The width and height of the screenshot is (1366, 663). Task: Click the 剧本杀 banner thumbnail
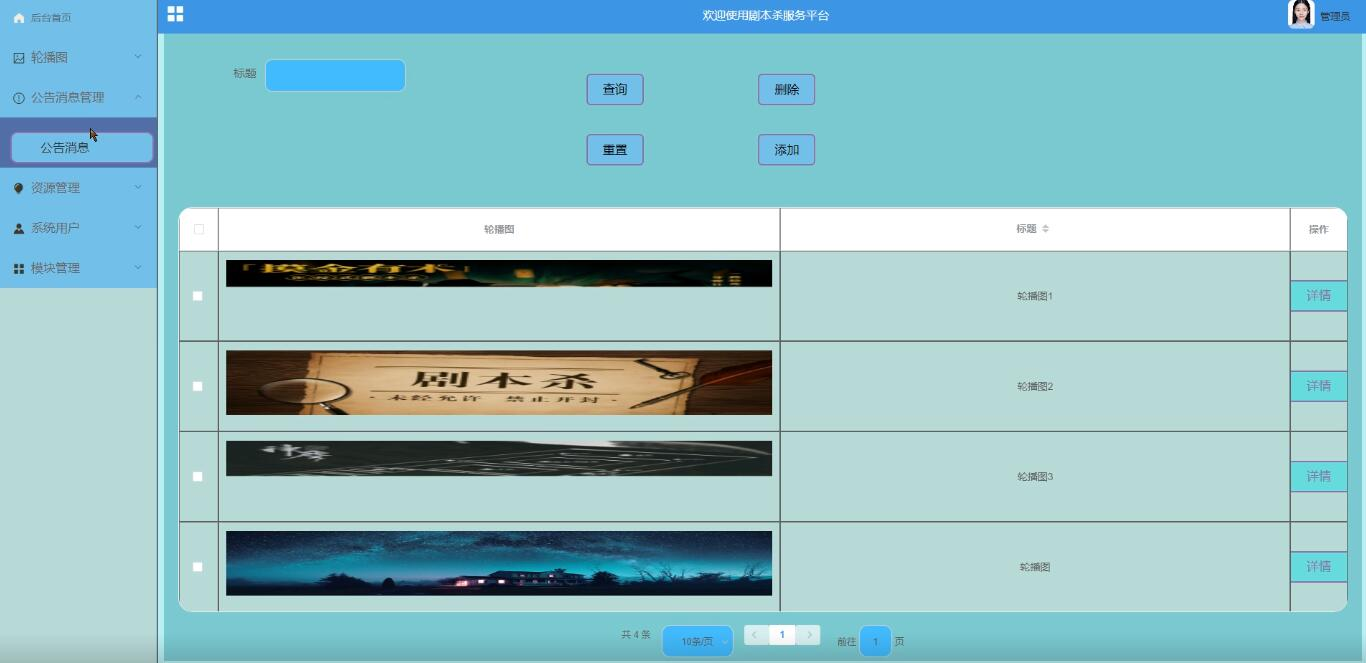[499, 382]
